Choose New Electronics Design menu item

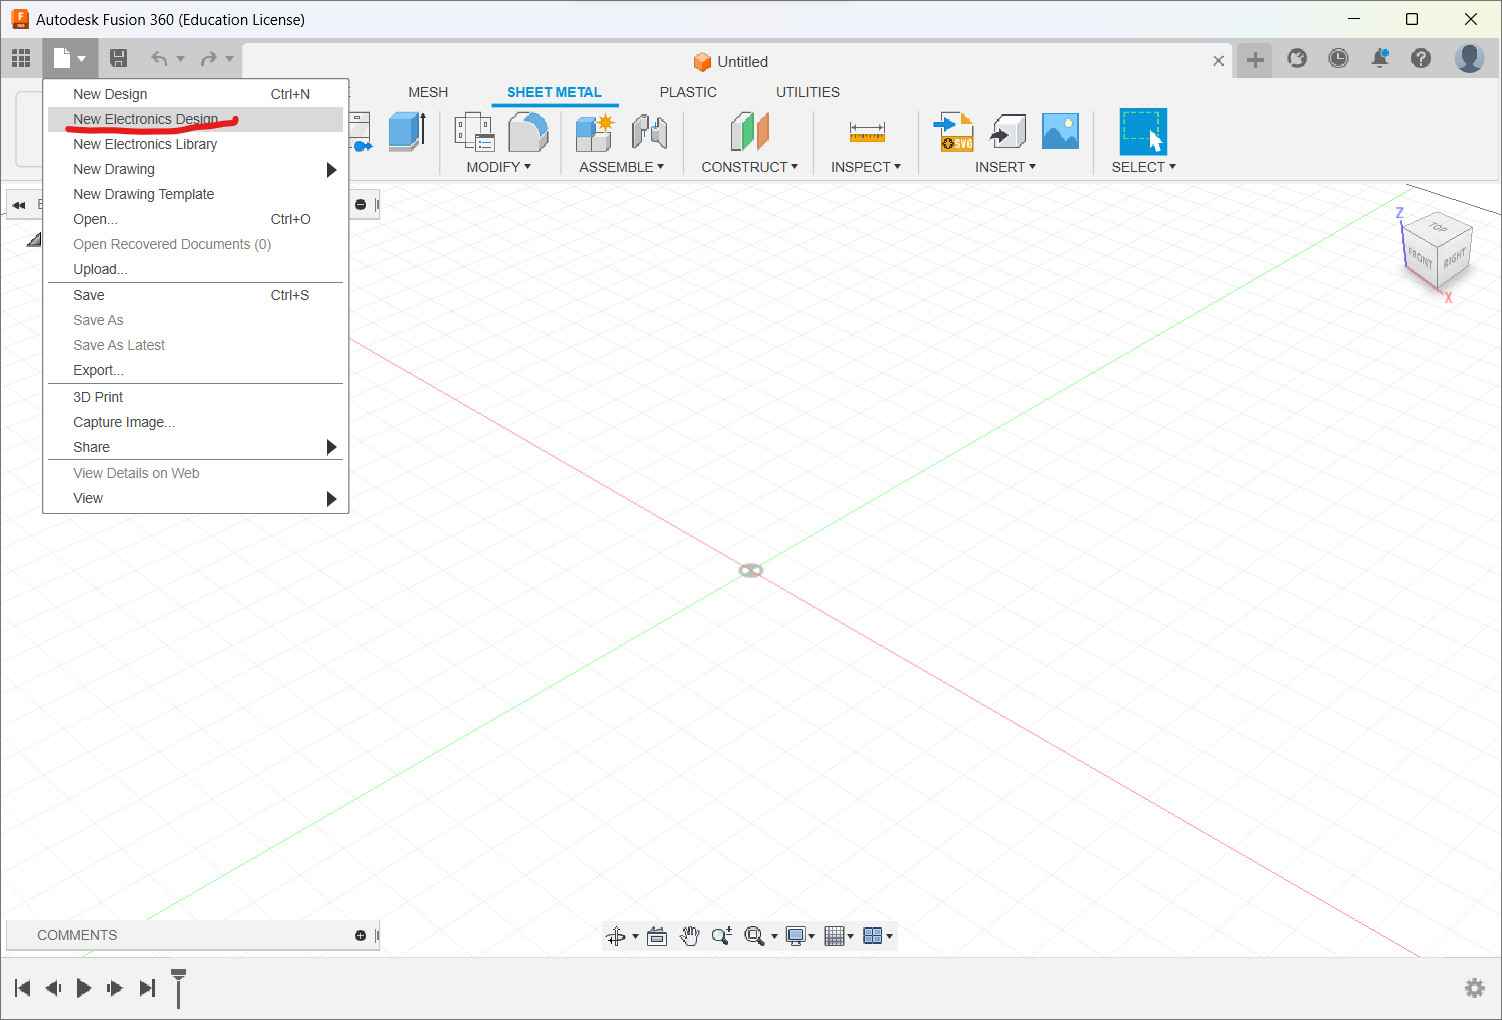click(x=145, y=119)
